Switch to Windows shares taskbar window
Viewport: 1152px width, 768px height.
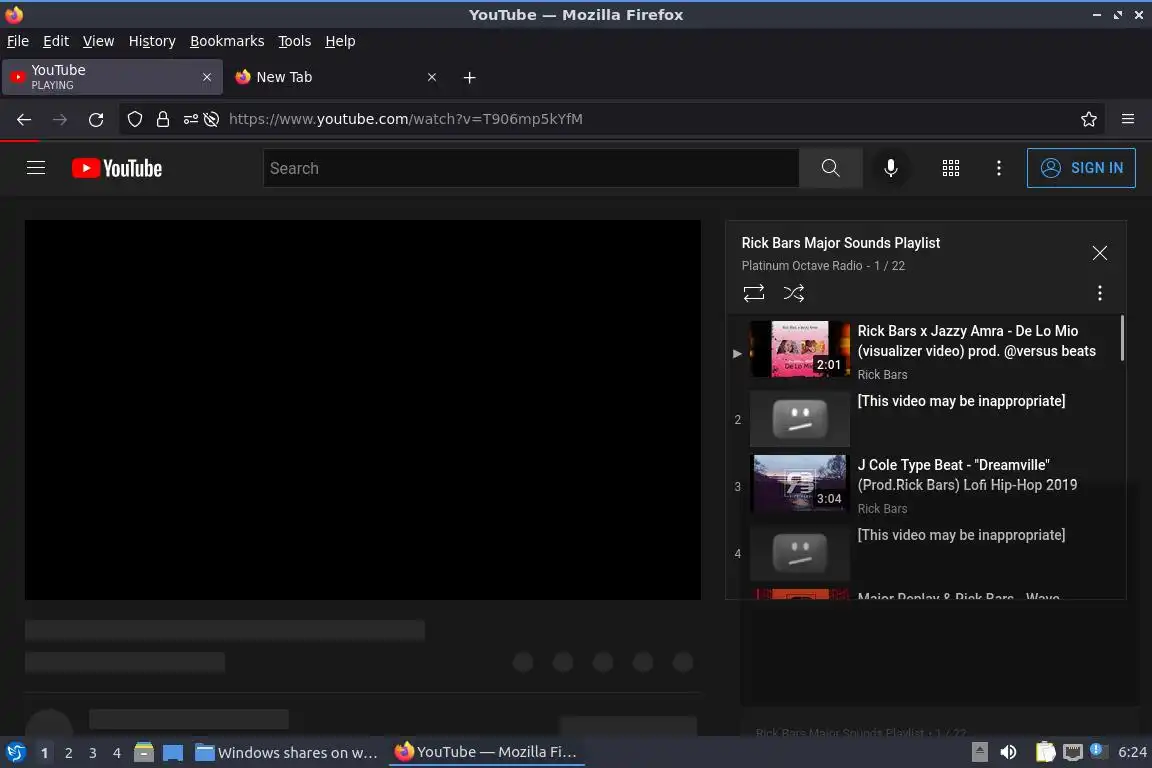pyautogui.click(x=287, y=753)
